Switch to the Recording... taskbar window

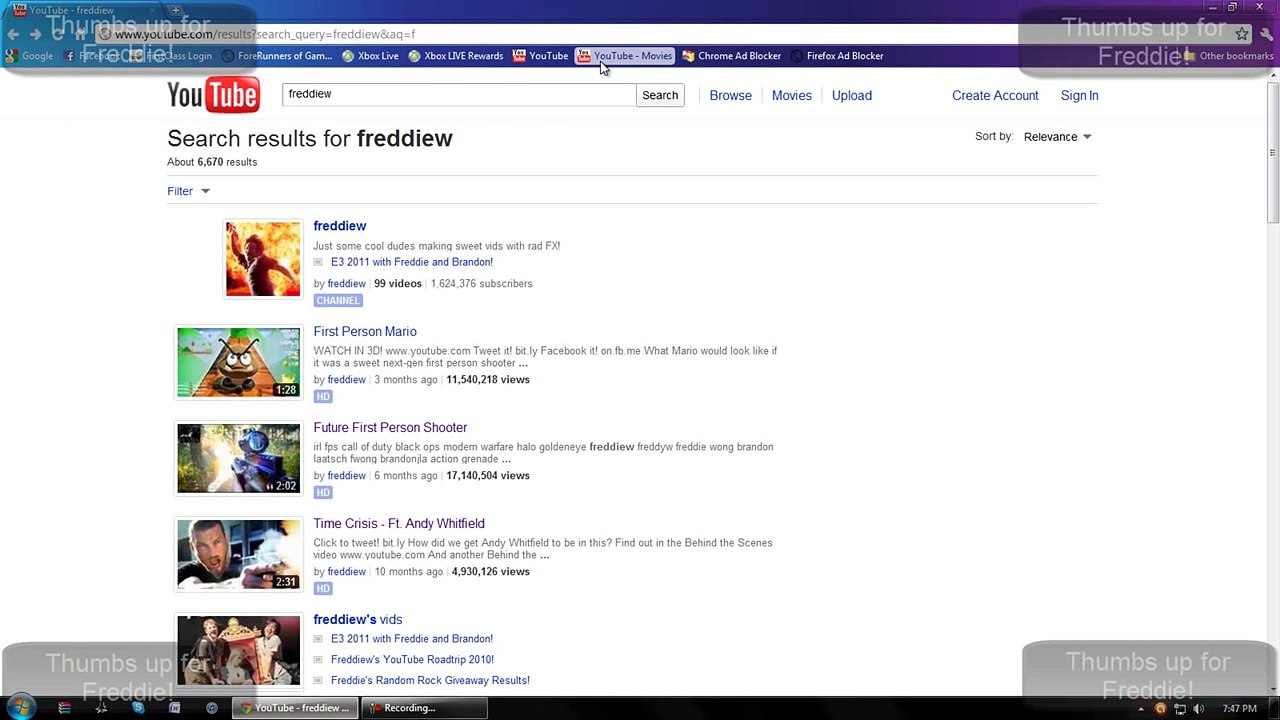tap(424, 708)
